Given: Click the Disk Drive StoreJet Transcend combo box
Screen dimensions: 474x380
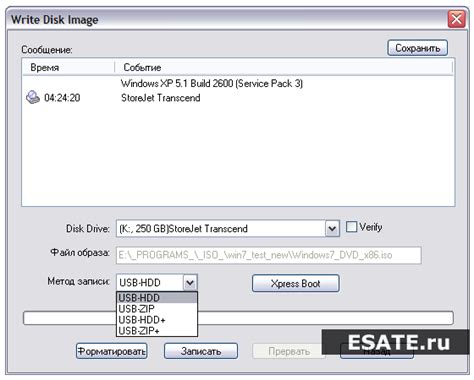Looking at the screenshot, I should click(x=228, y=229).
